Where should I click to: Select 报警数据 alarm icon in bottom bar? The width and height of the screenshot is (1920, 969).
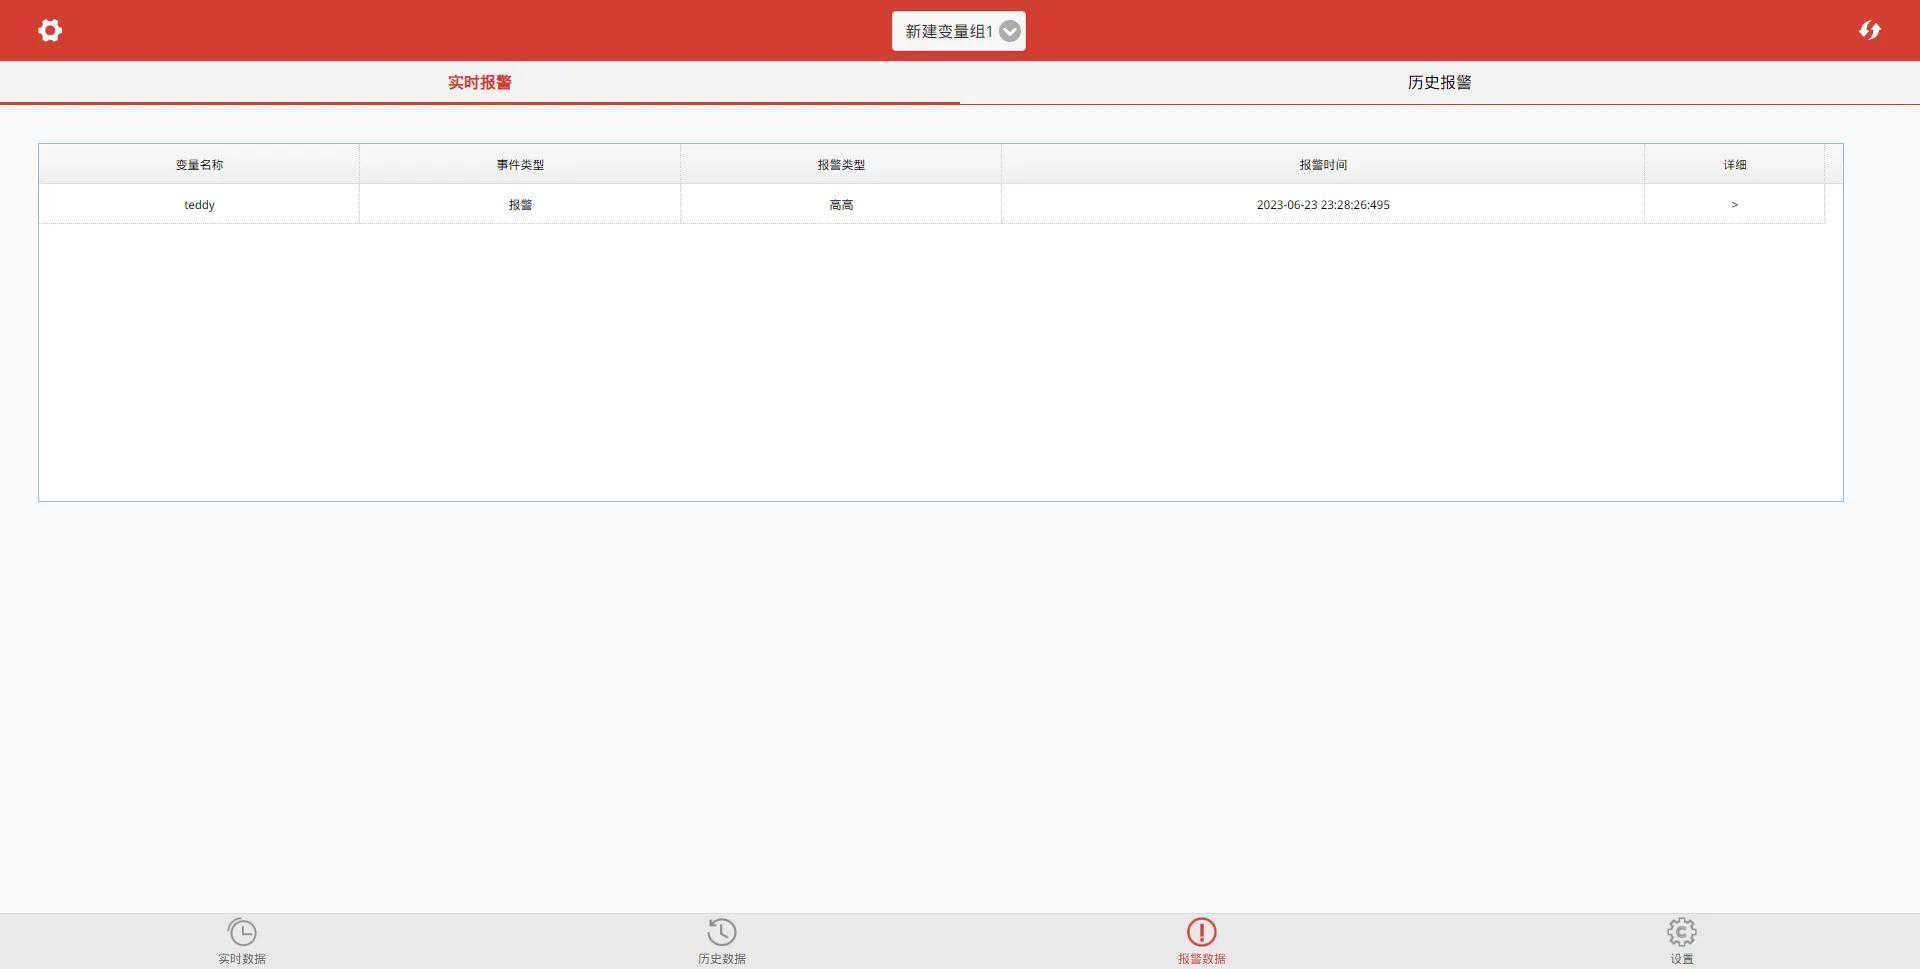click(x=1201, y=932)
